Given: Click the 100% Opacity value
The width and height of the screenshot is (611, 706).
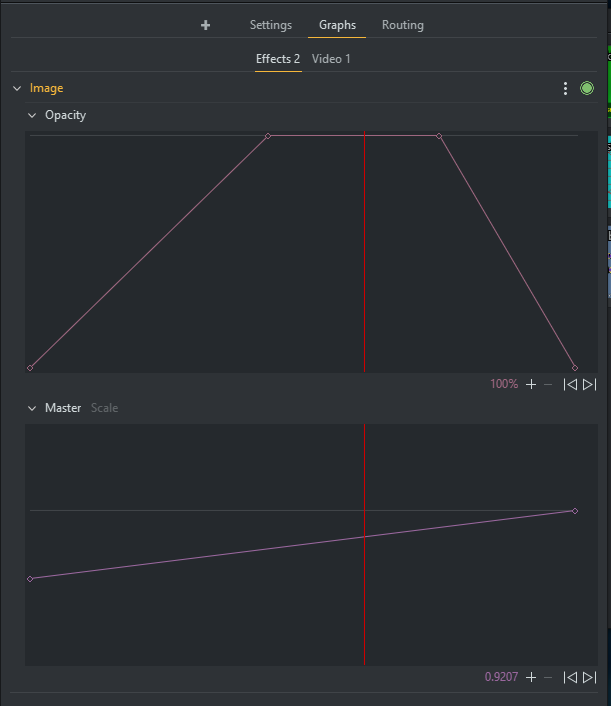Looking at the screenshot, I should (504, 384).
